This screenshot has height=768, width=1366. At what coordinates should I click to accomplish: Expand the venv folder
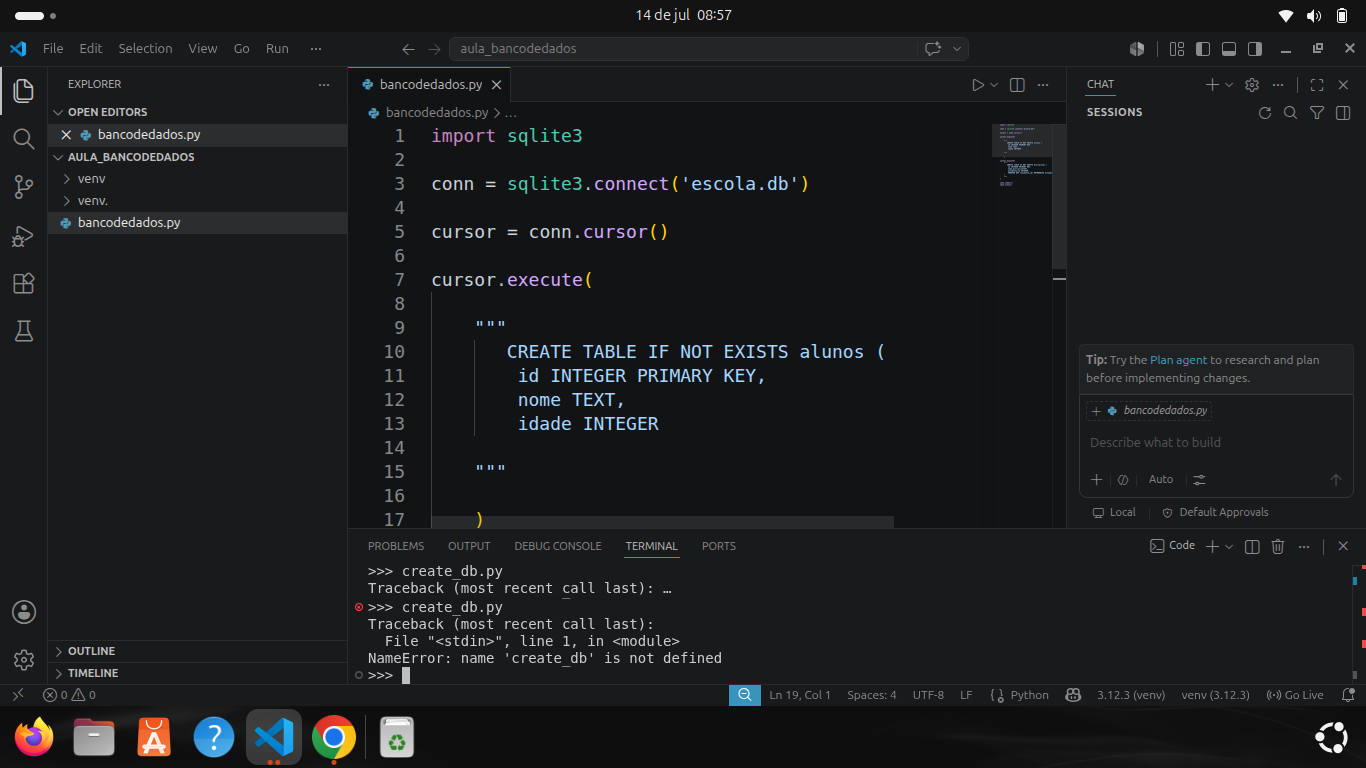[91, 179]
